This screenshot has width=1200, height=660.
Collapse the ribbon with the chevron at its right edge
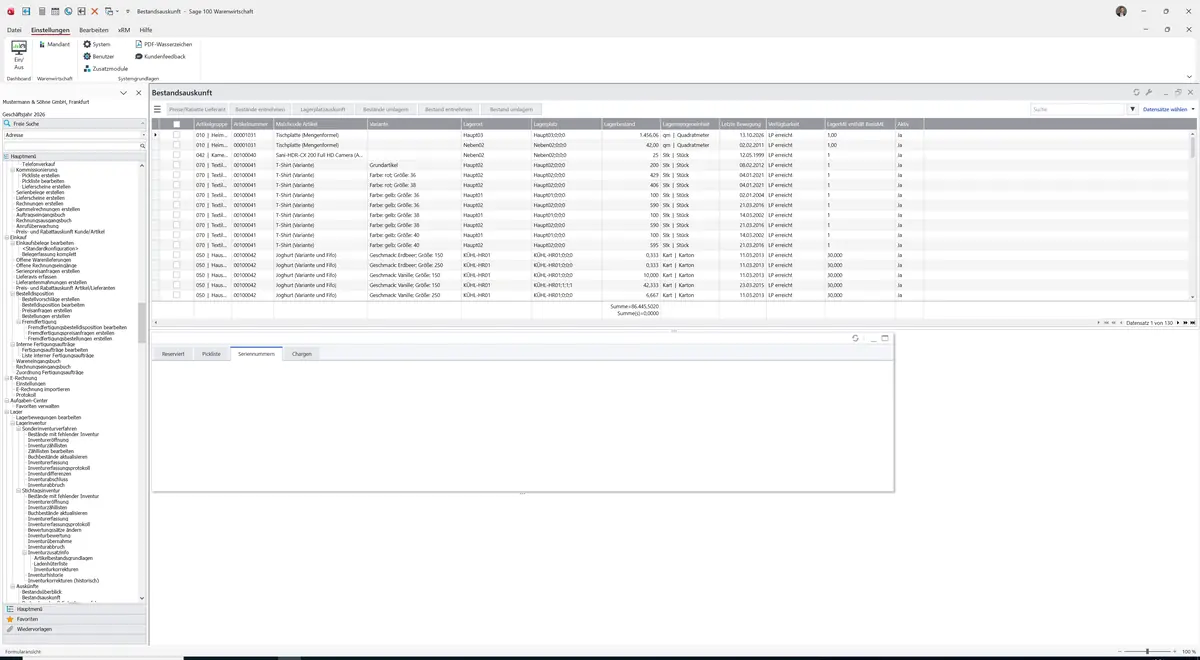pyautogui.click(x=1189, y=77)
